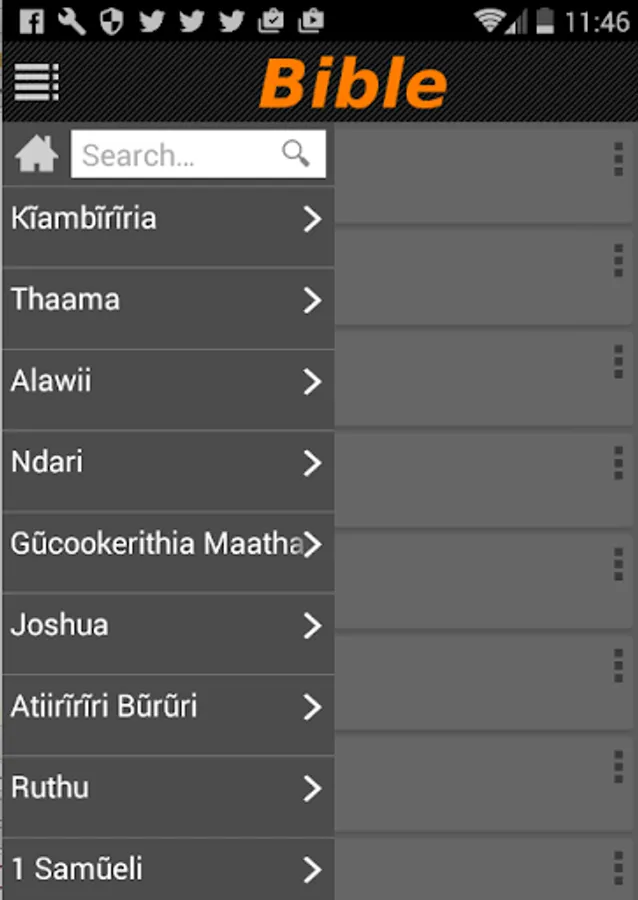
Task: Open the three-dot menu next to Ndari
Action: [x=618, y=464]
